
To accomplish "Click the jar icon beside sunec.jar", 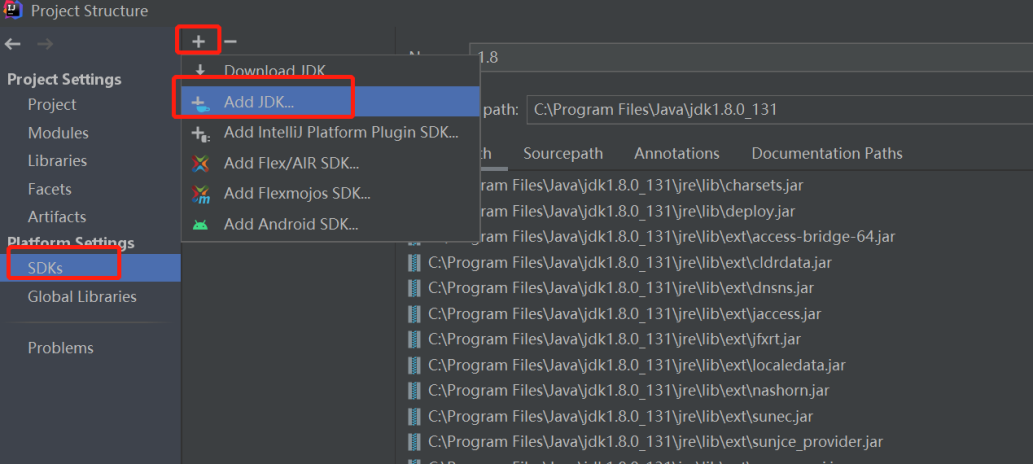I will [x=414, y=417].
